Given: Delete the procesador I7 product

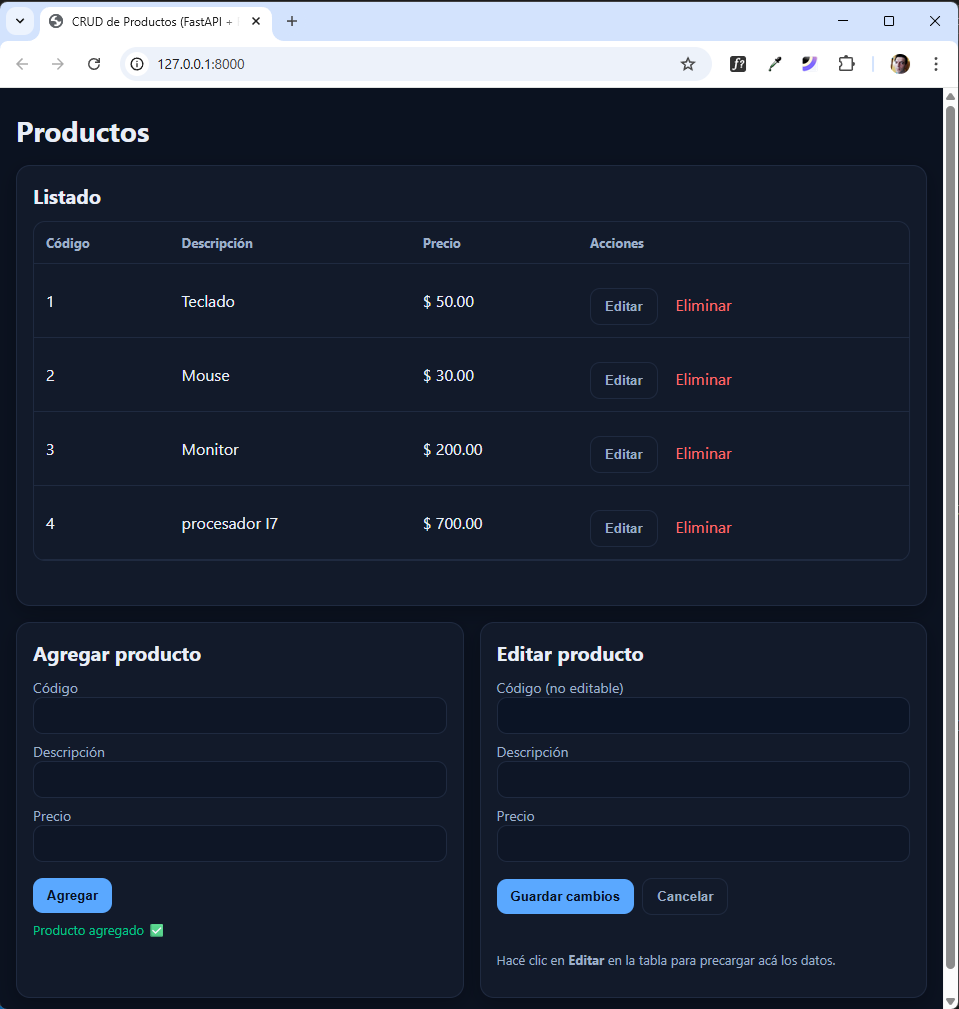Looking at the screenshot, I should point(703,528).
